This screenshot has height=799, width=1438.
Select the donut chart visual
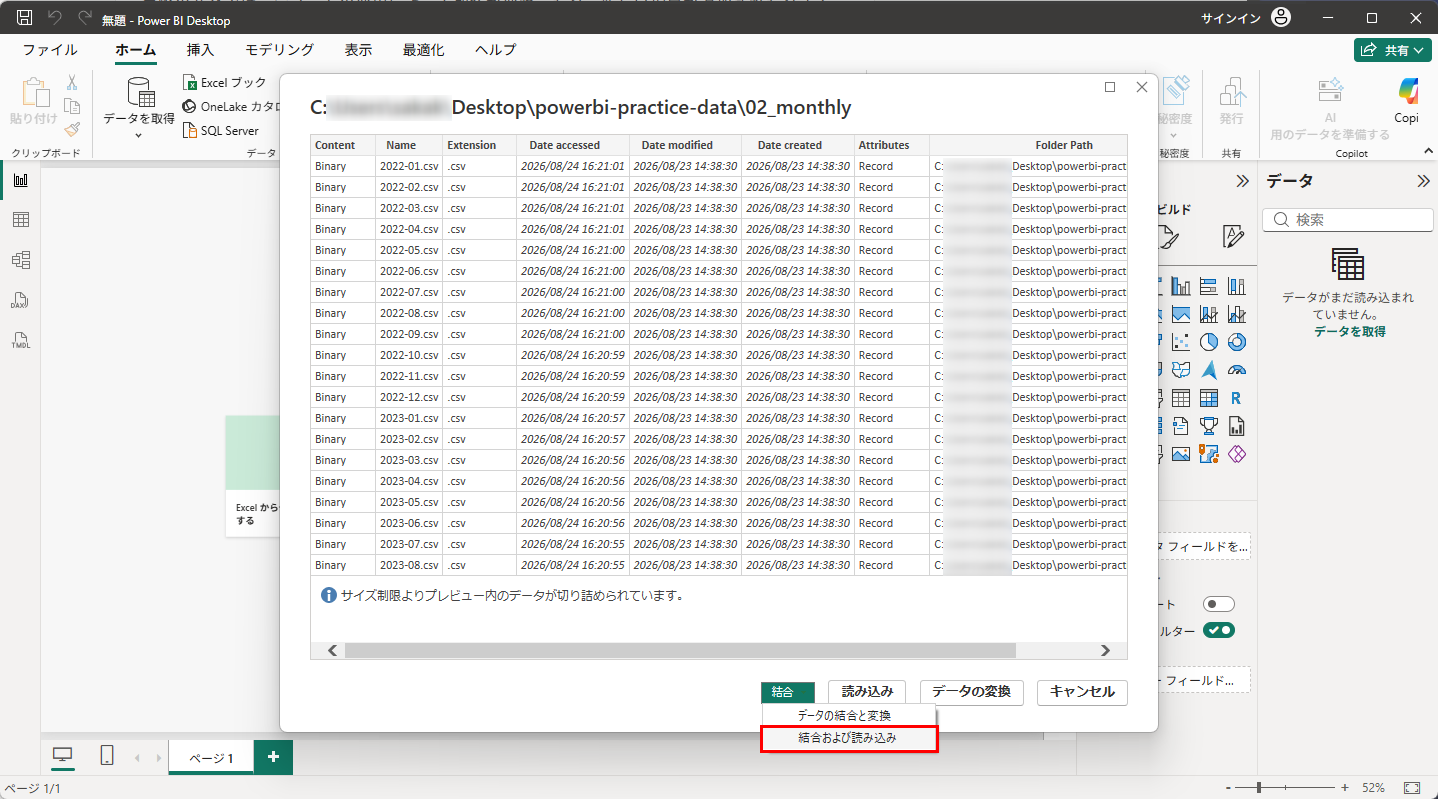point(1236,342)
